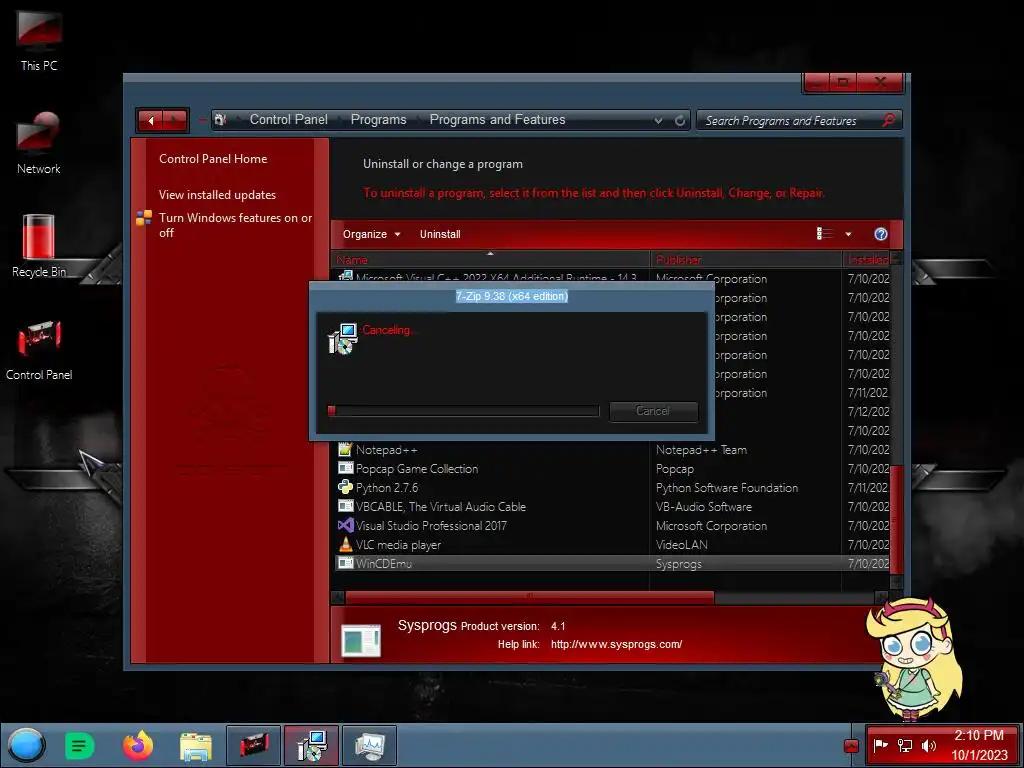Expand the view options dropdown arrow
The image size is (1024, 768).
tap(848, 234)
